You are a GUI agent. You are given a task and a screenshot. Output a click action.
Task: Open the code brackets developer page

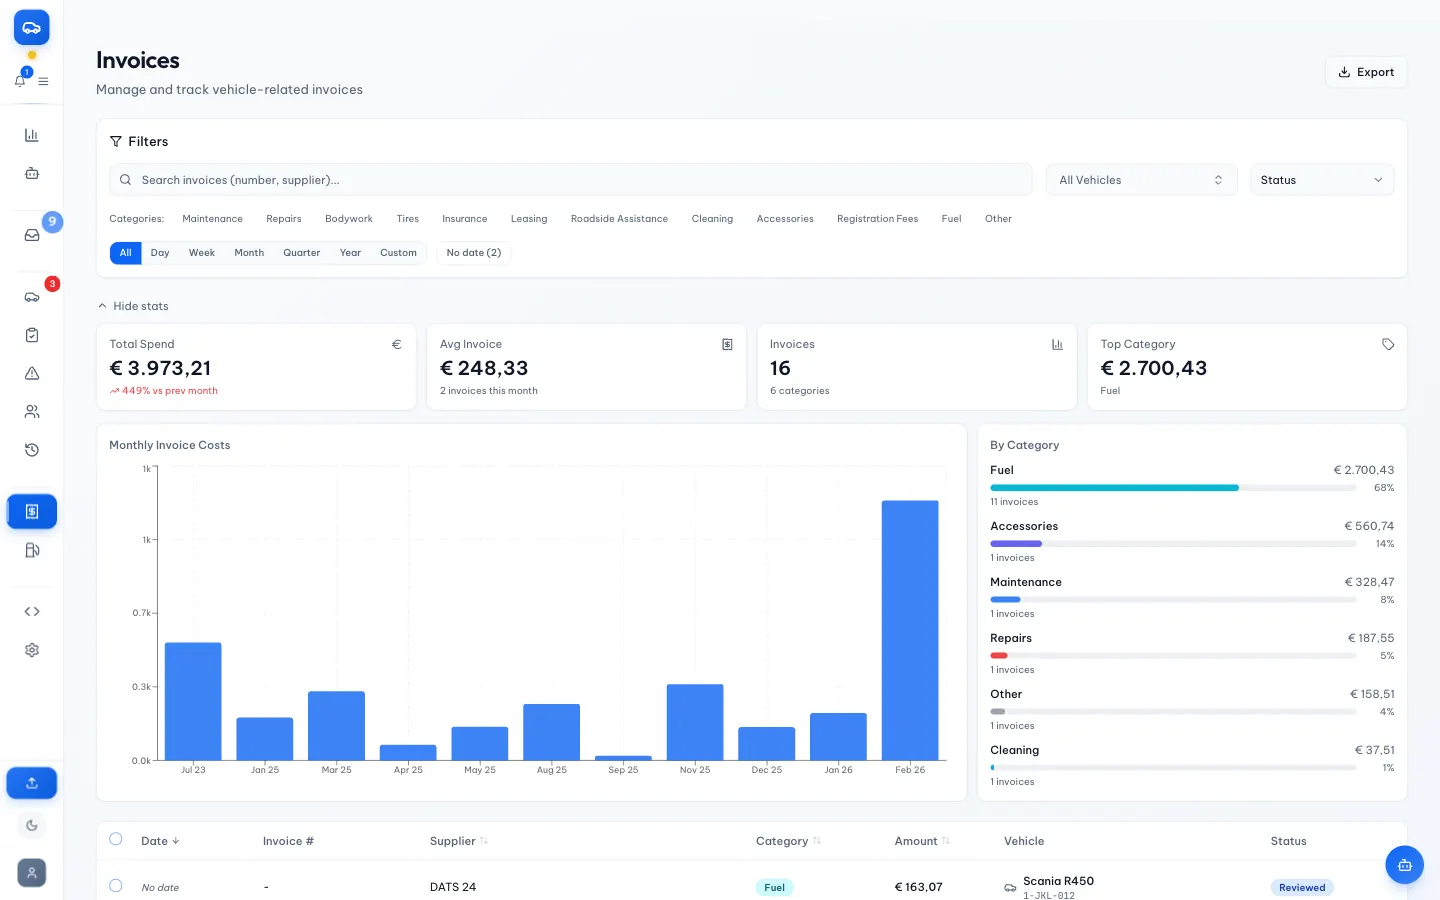tap(32, 611)
